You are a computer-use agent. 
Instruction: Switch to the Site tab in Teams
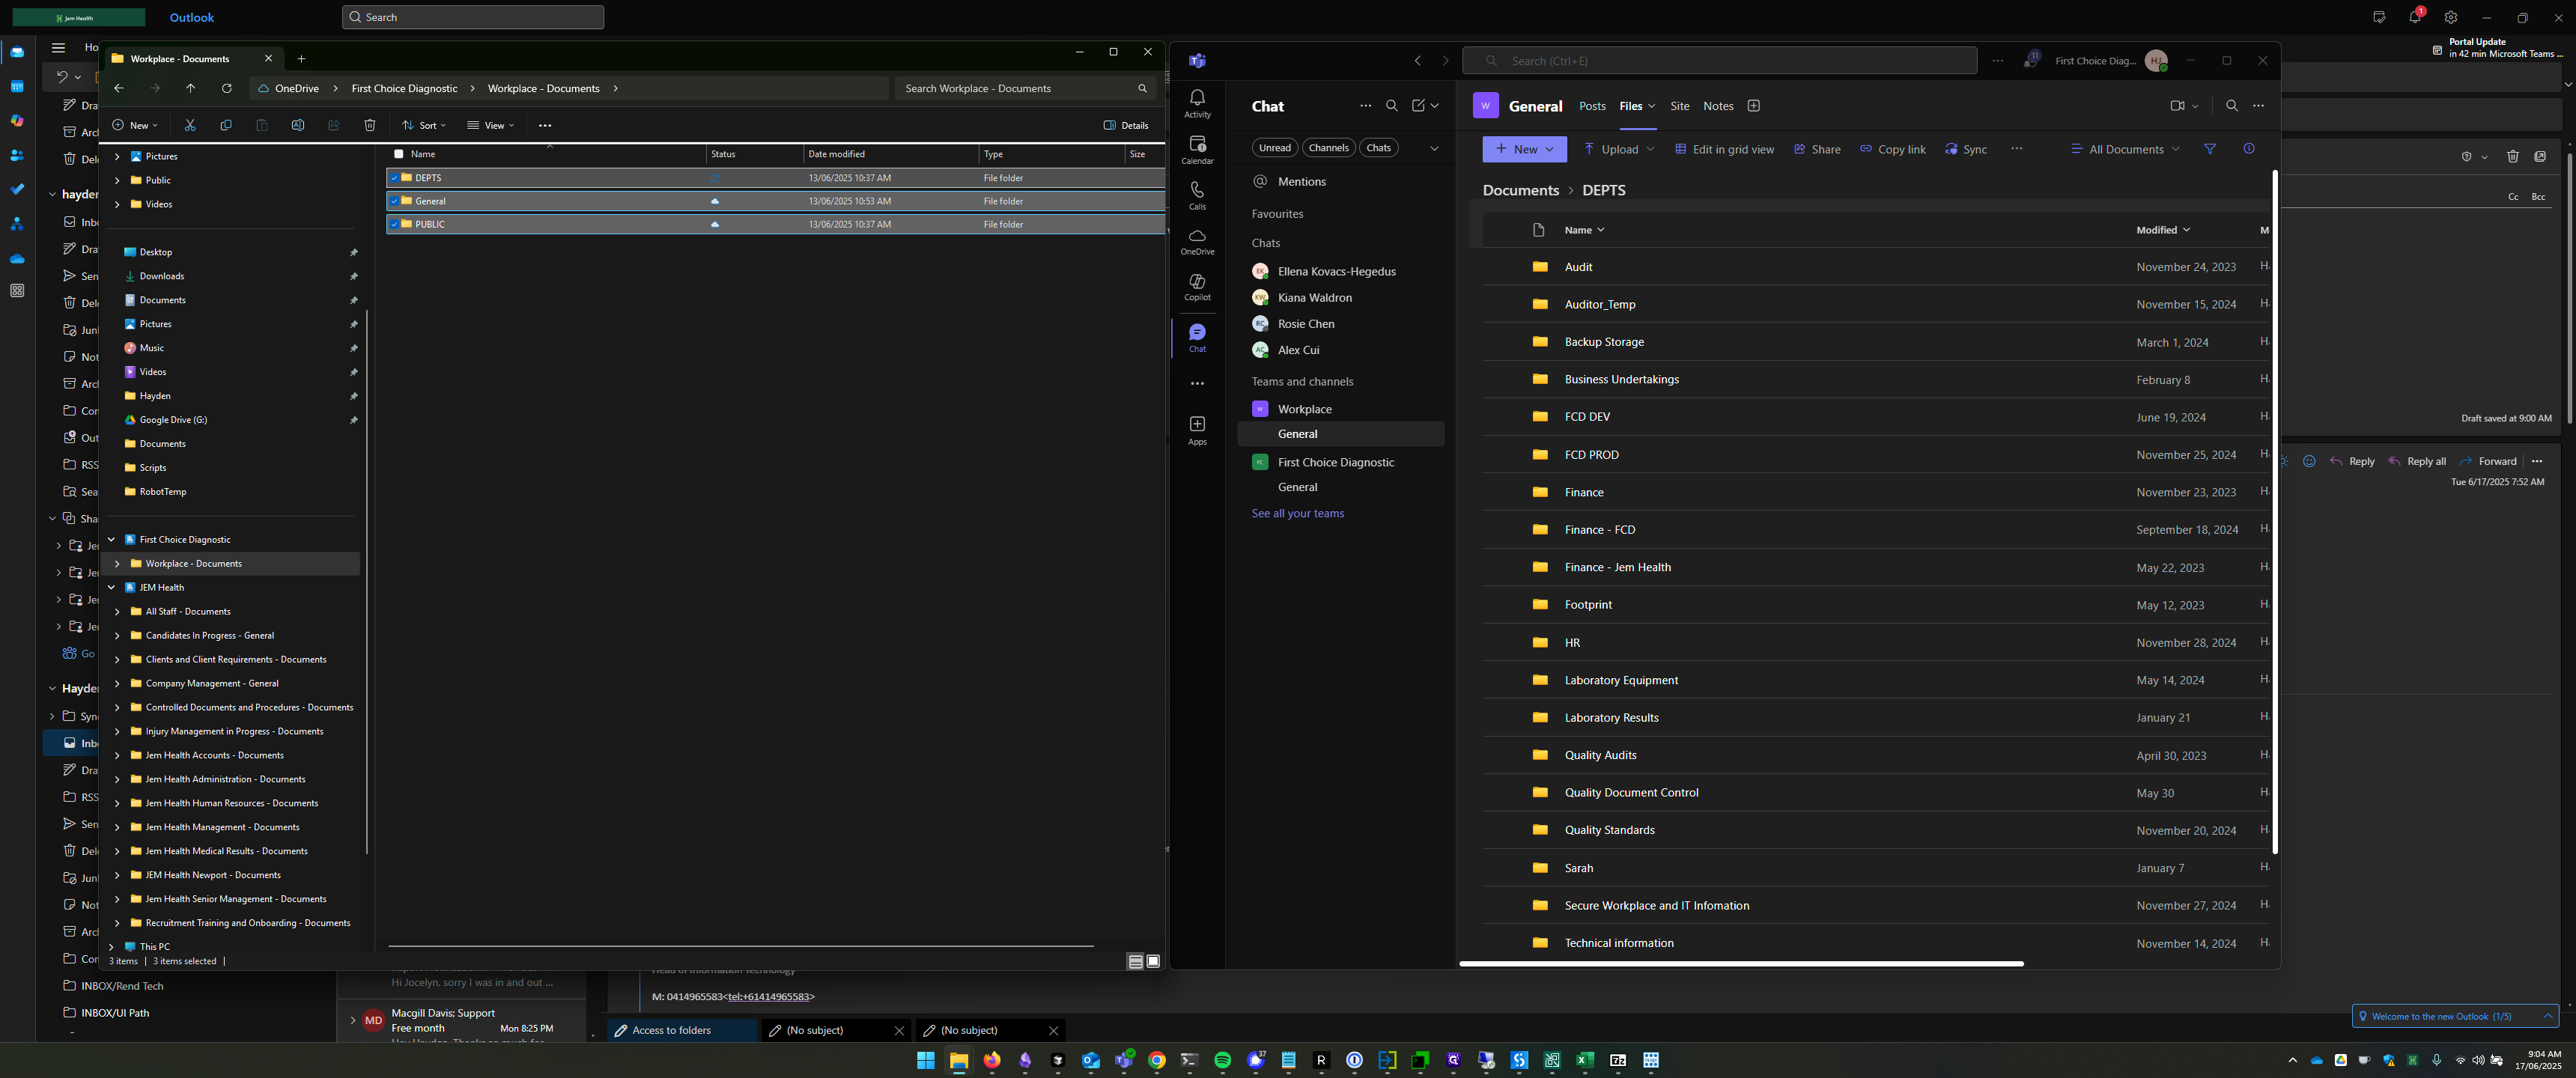click(x=1680, y=106)
